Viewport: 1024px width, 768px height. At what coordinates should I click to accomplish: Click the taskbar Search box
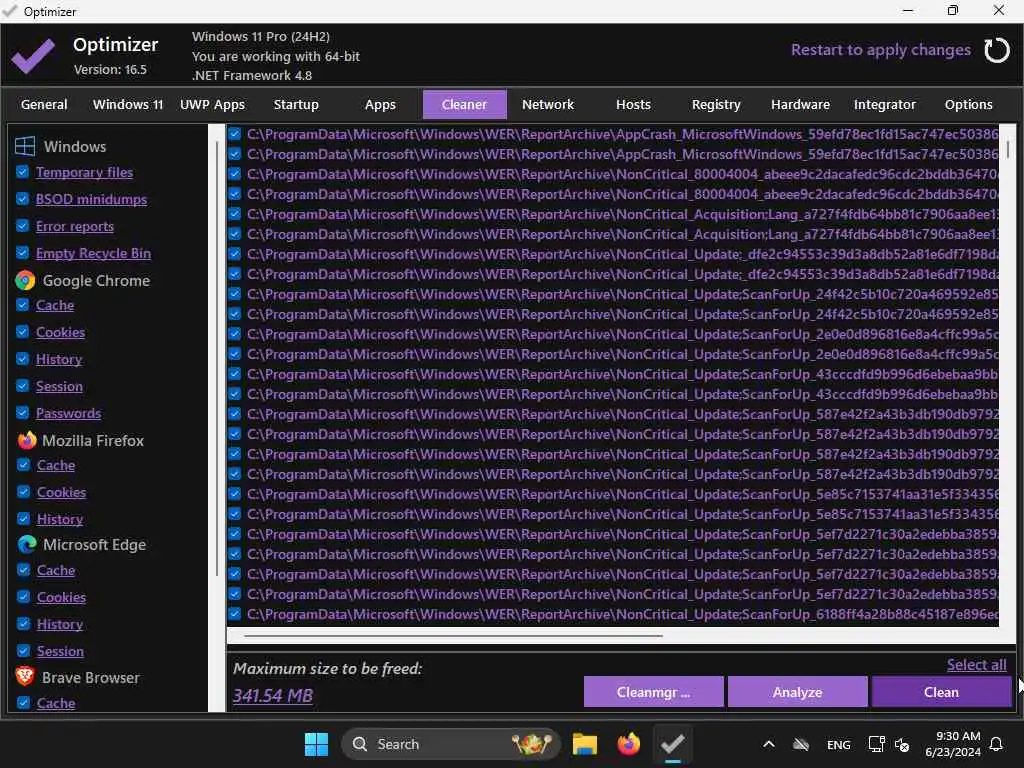pos(451,744)
